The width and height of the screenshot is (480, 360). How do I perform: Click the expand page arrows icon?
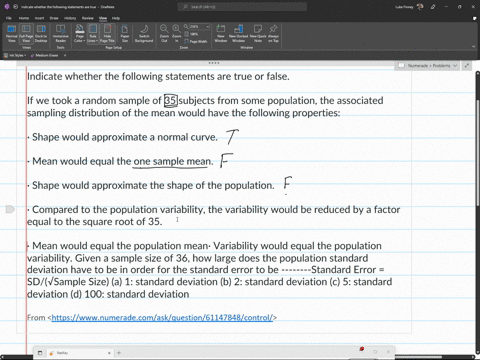pyautogui.click(x=467, y=66)
